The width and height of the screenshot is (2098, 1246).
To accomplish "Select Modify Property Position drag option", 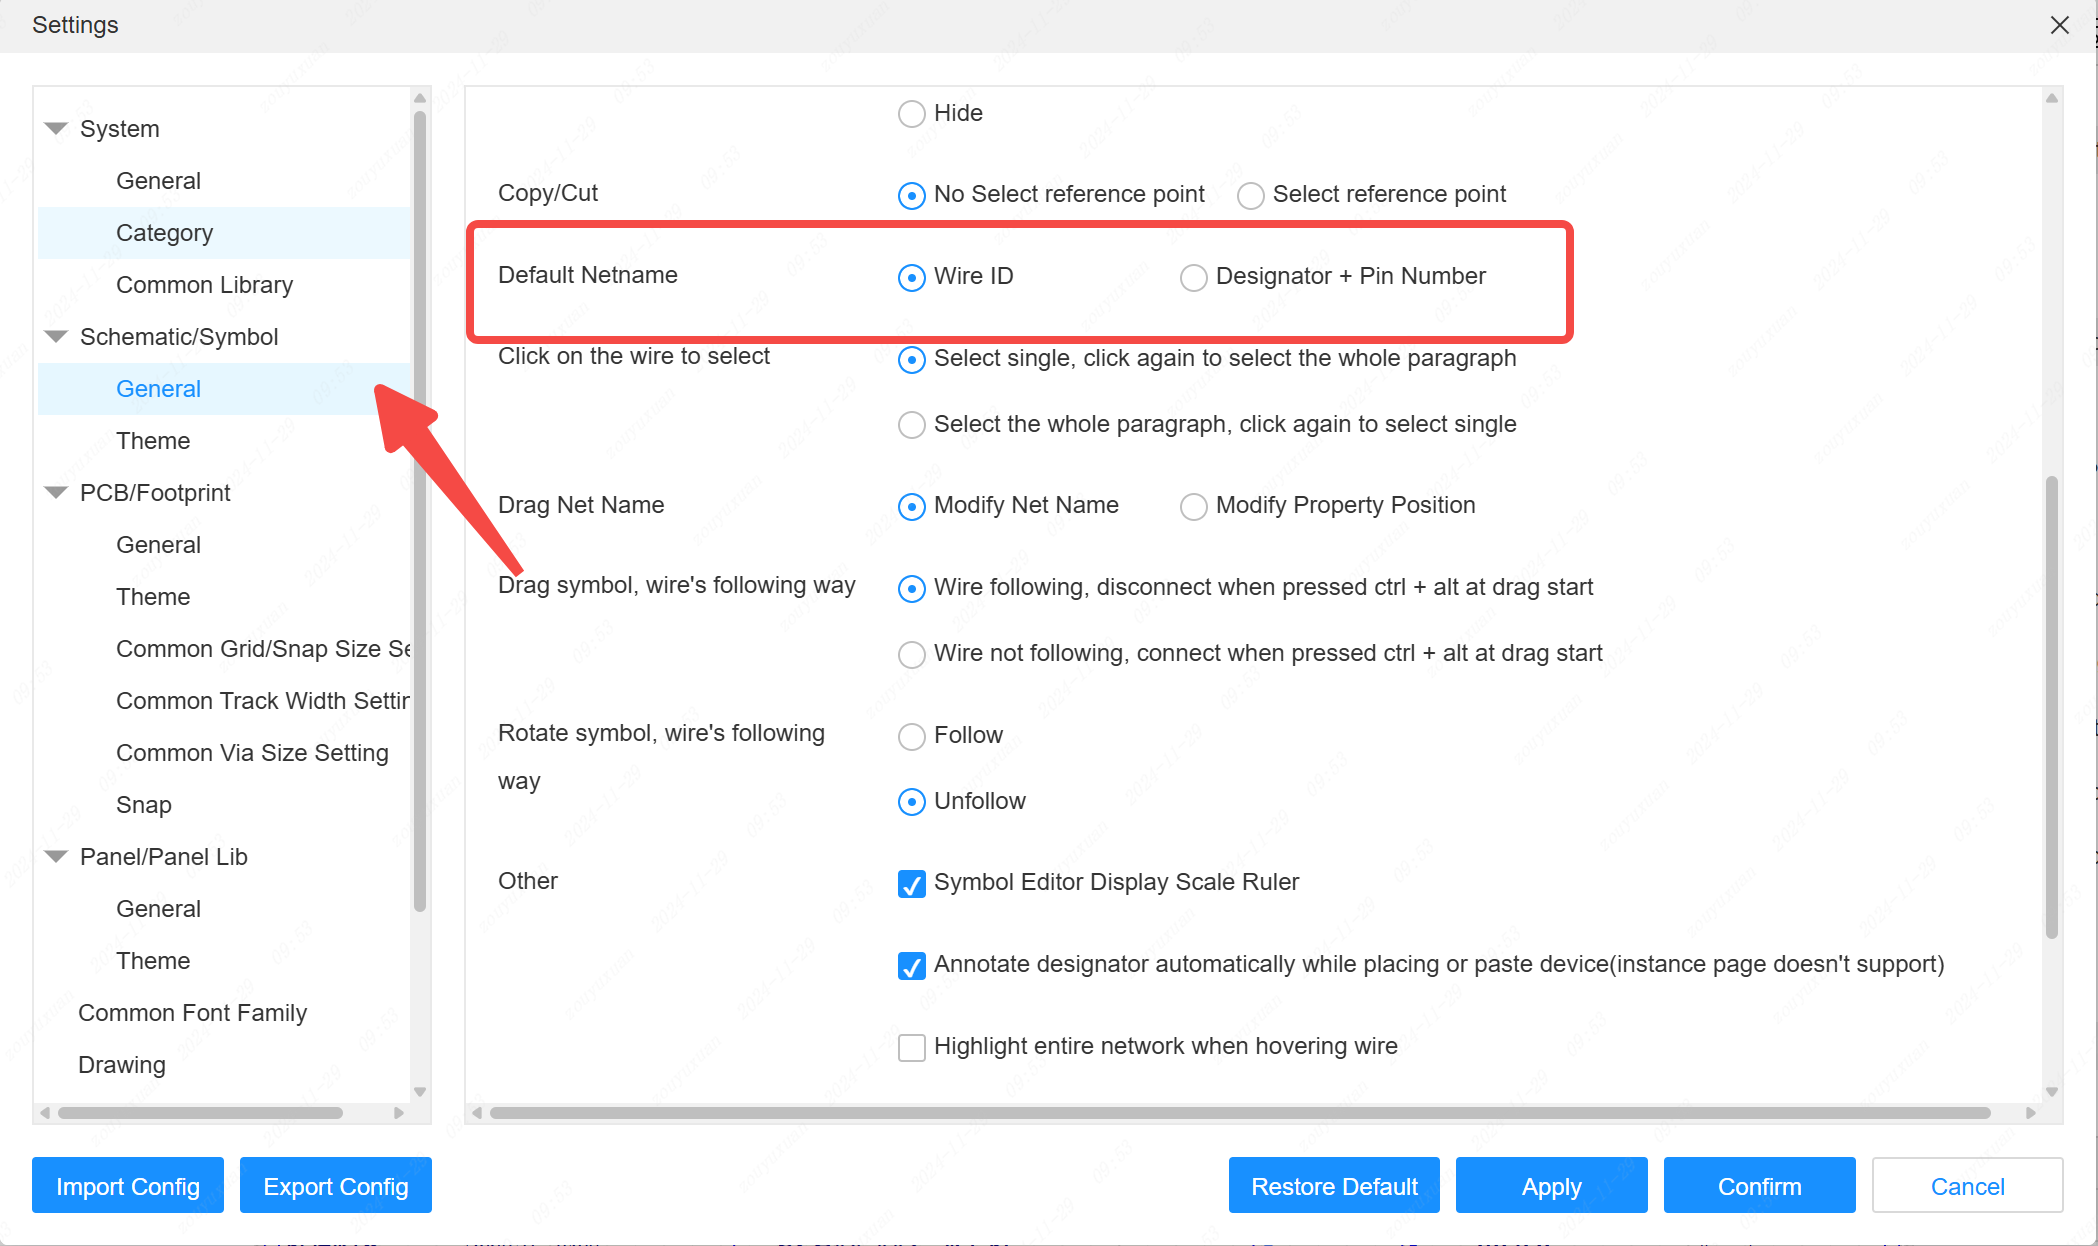I will coord(1194,506).
